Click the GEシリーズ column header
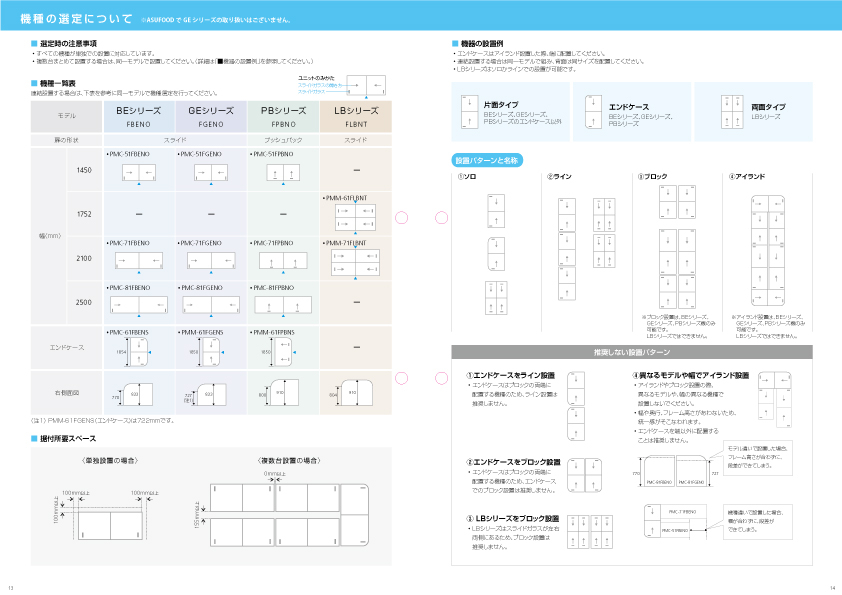842x595 pixels. pos(211,117)
